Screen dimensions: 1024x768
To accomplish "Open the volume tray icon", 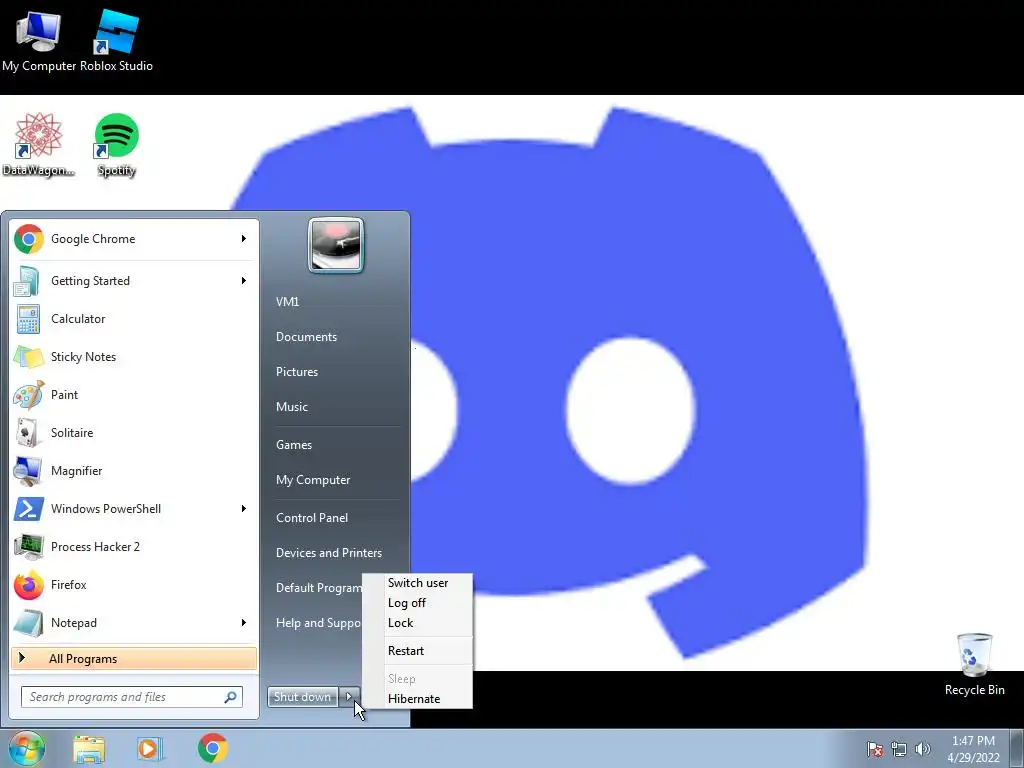I will pos(922,749).
